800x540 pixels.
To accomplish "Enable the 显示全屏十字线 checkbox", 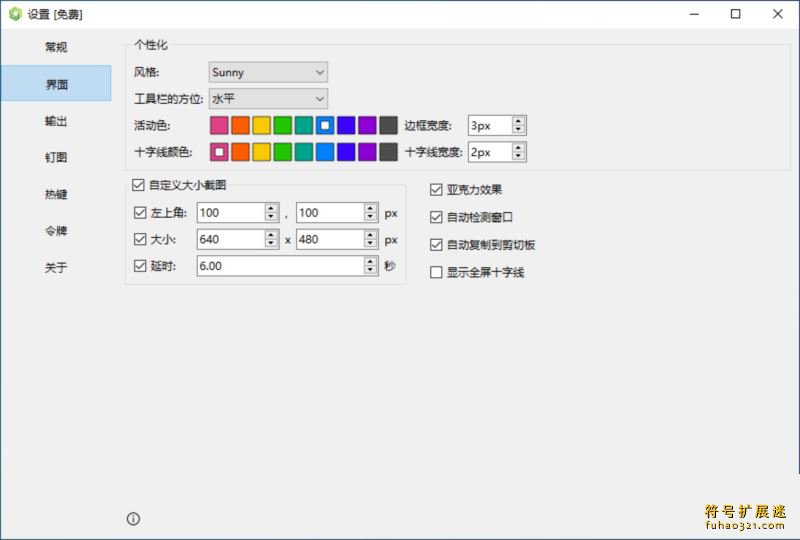I will click(x=436, y=272).
